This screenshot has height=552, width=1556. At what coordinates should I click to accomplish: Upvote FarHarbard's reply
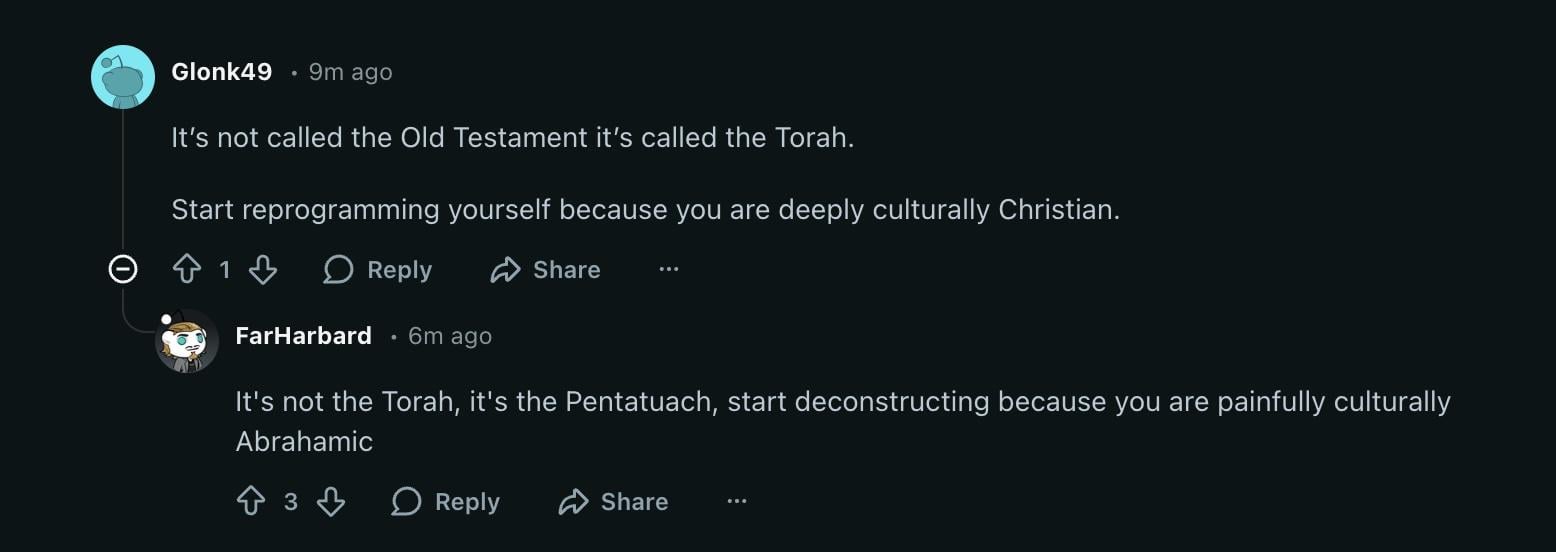pyautogui.click(x=251, y=501)
